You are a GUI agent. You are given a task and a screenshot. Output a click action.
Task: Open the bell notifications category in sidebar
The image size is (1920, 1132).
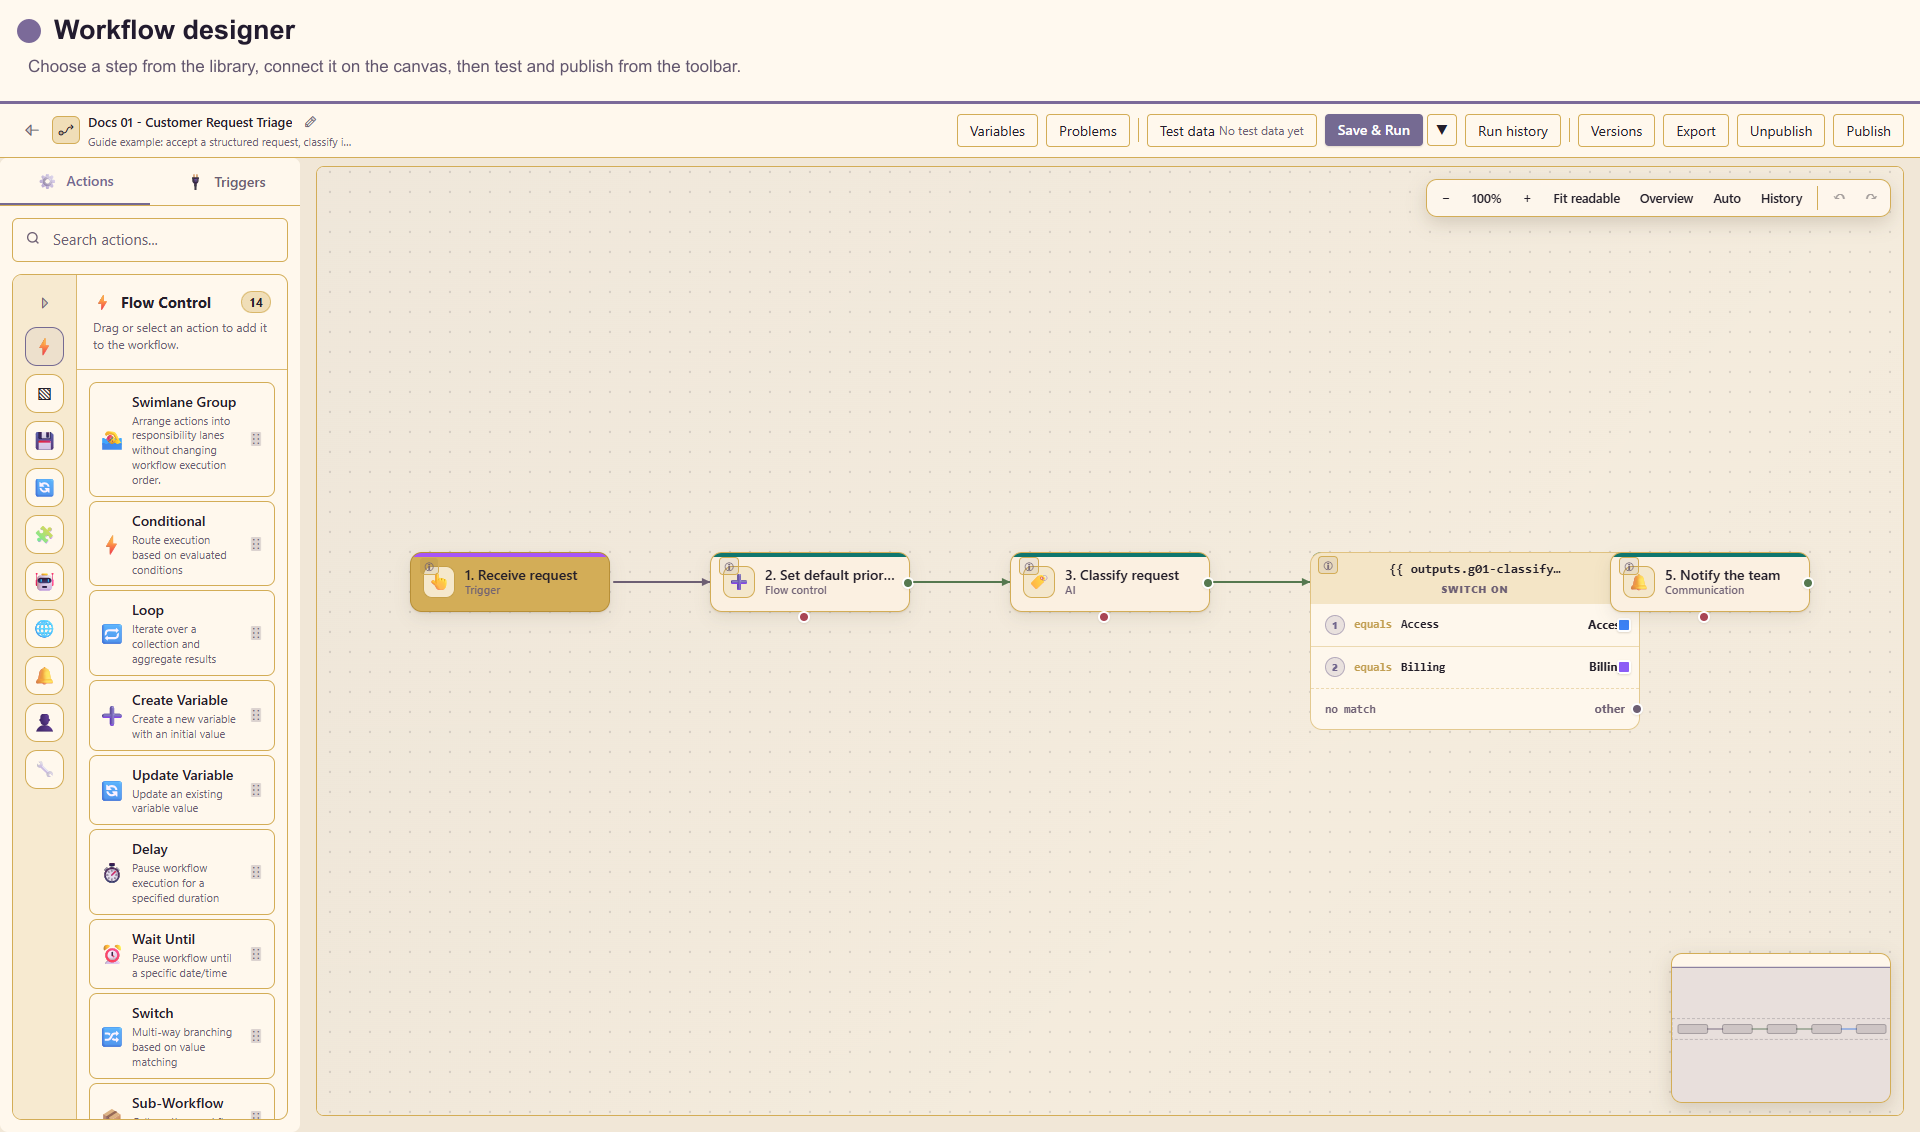coord(44,676)
